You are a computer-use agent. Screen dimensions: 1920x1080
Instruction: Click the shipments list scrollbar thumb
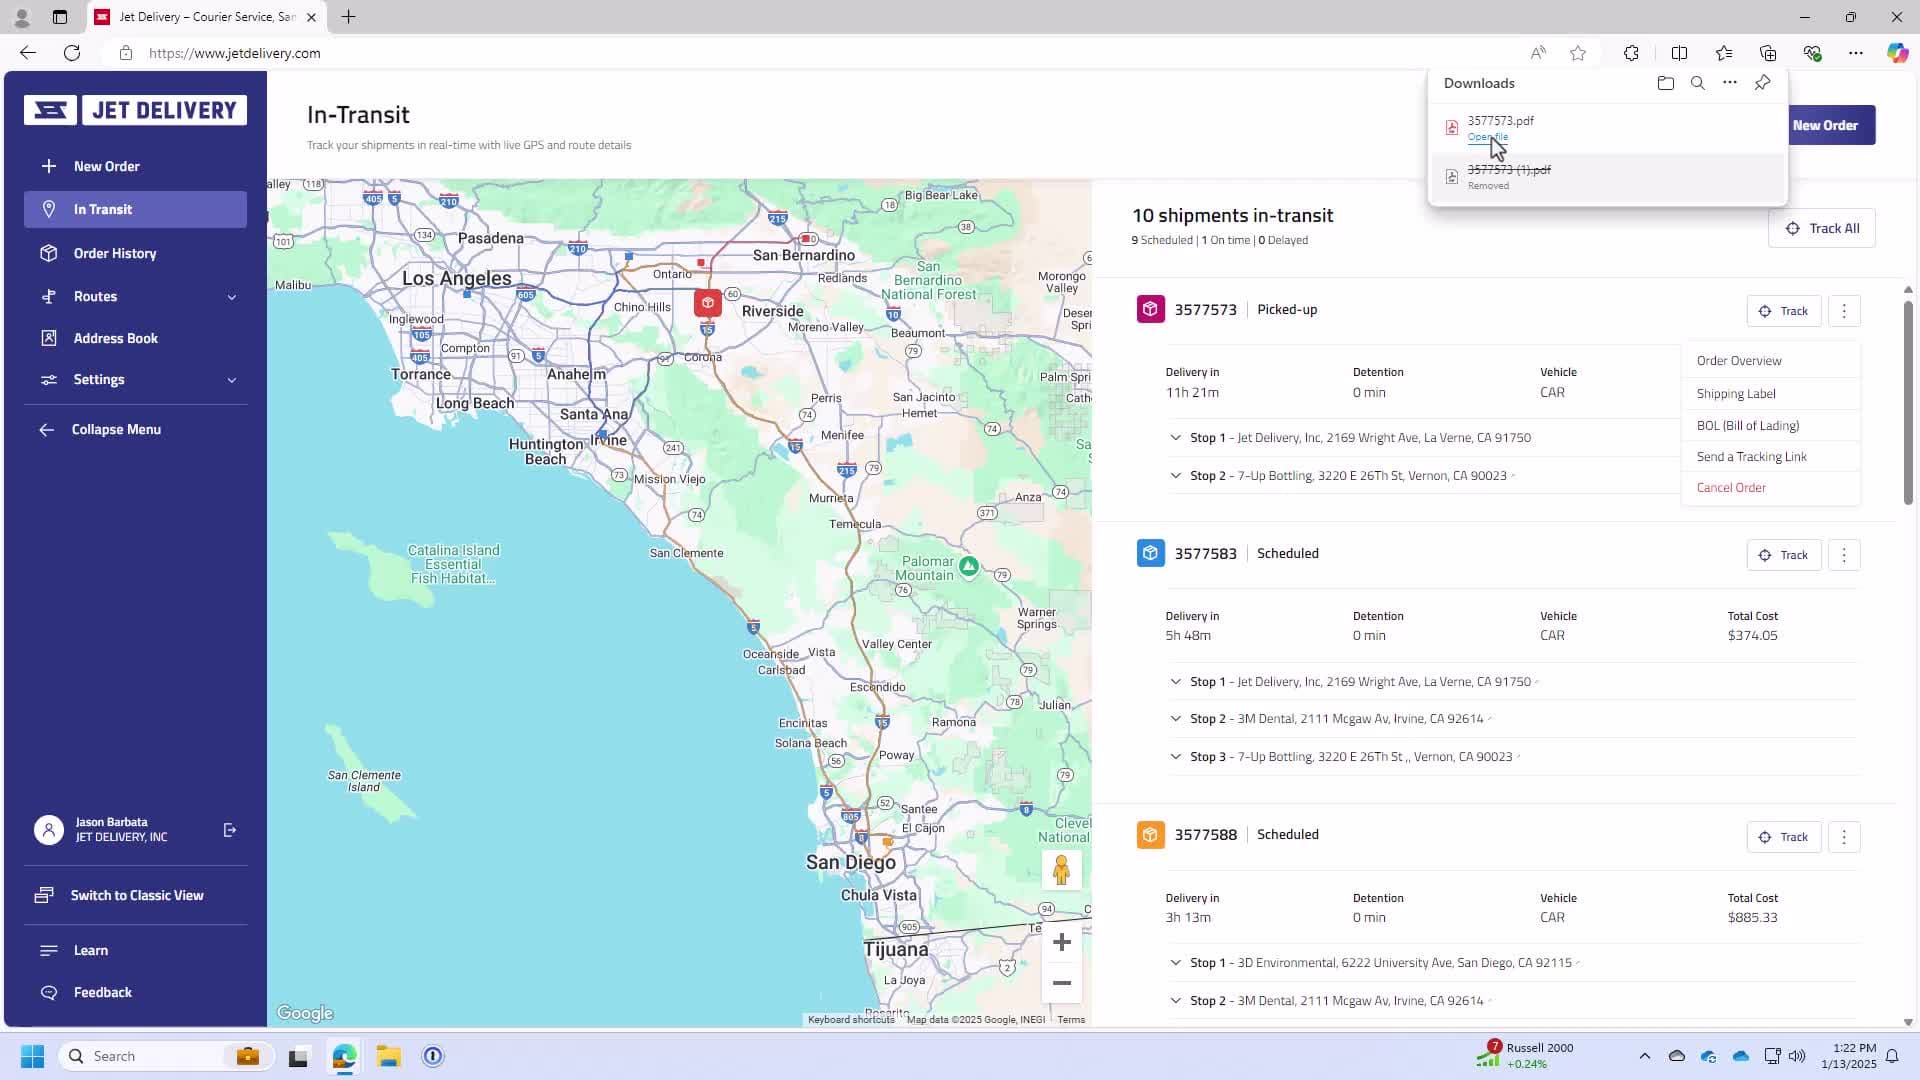[1907, 400]
